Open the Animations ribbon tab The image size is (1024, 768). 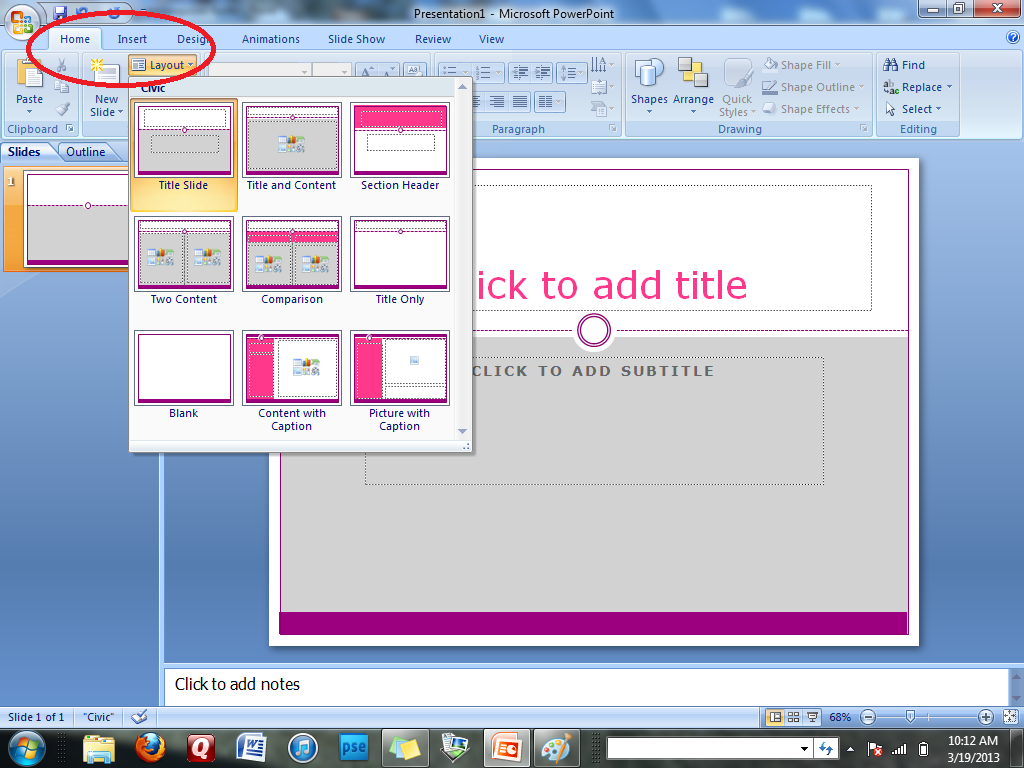270,39
